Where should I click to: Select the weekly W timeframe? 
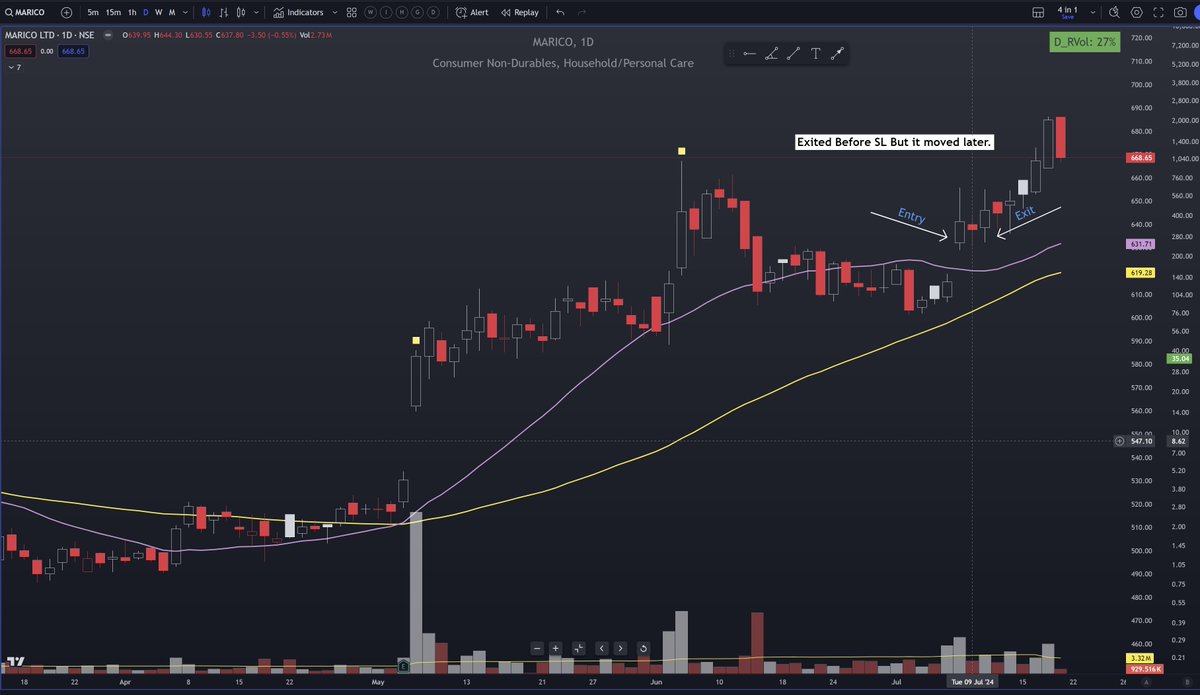pos(158,13)
